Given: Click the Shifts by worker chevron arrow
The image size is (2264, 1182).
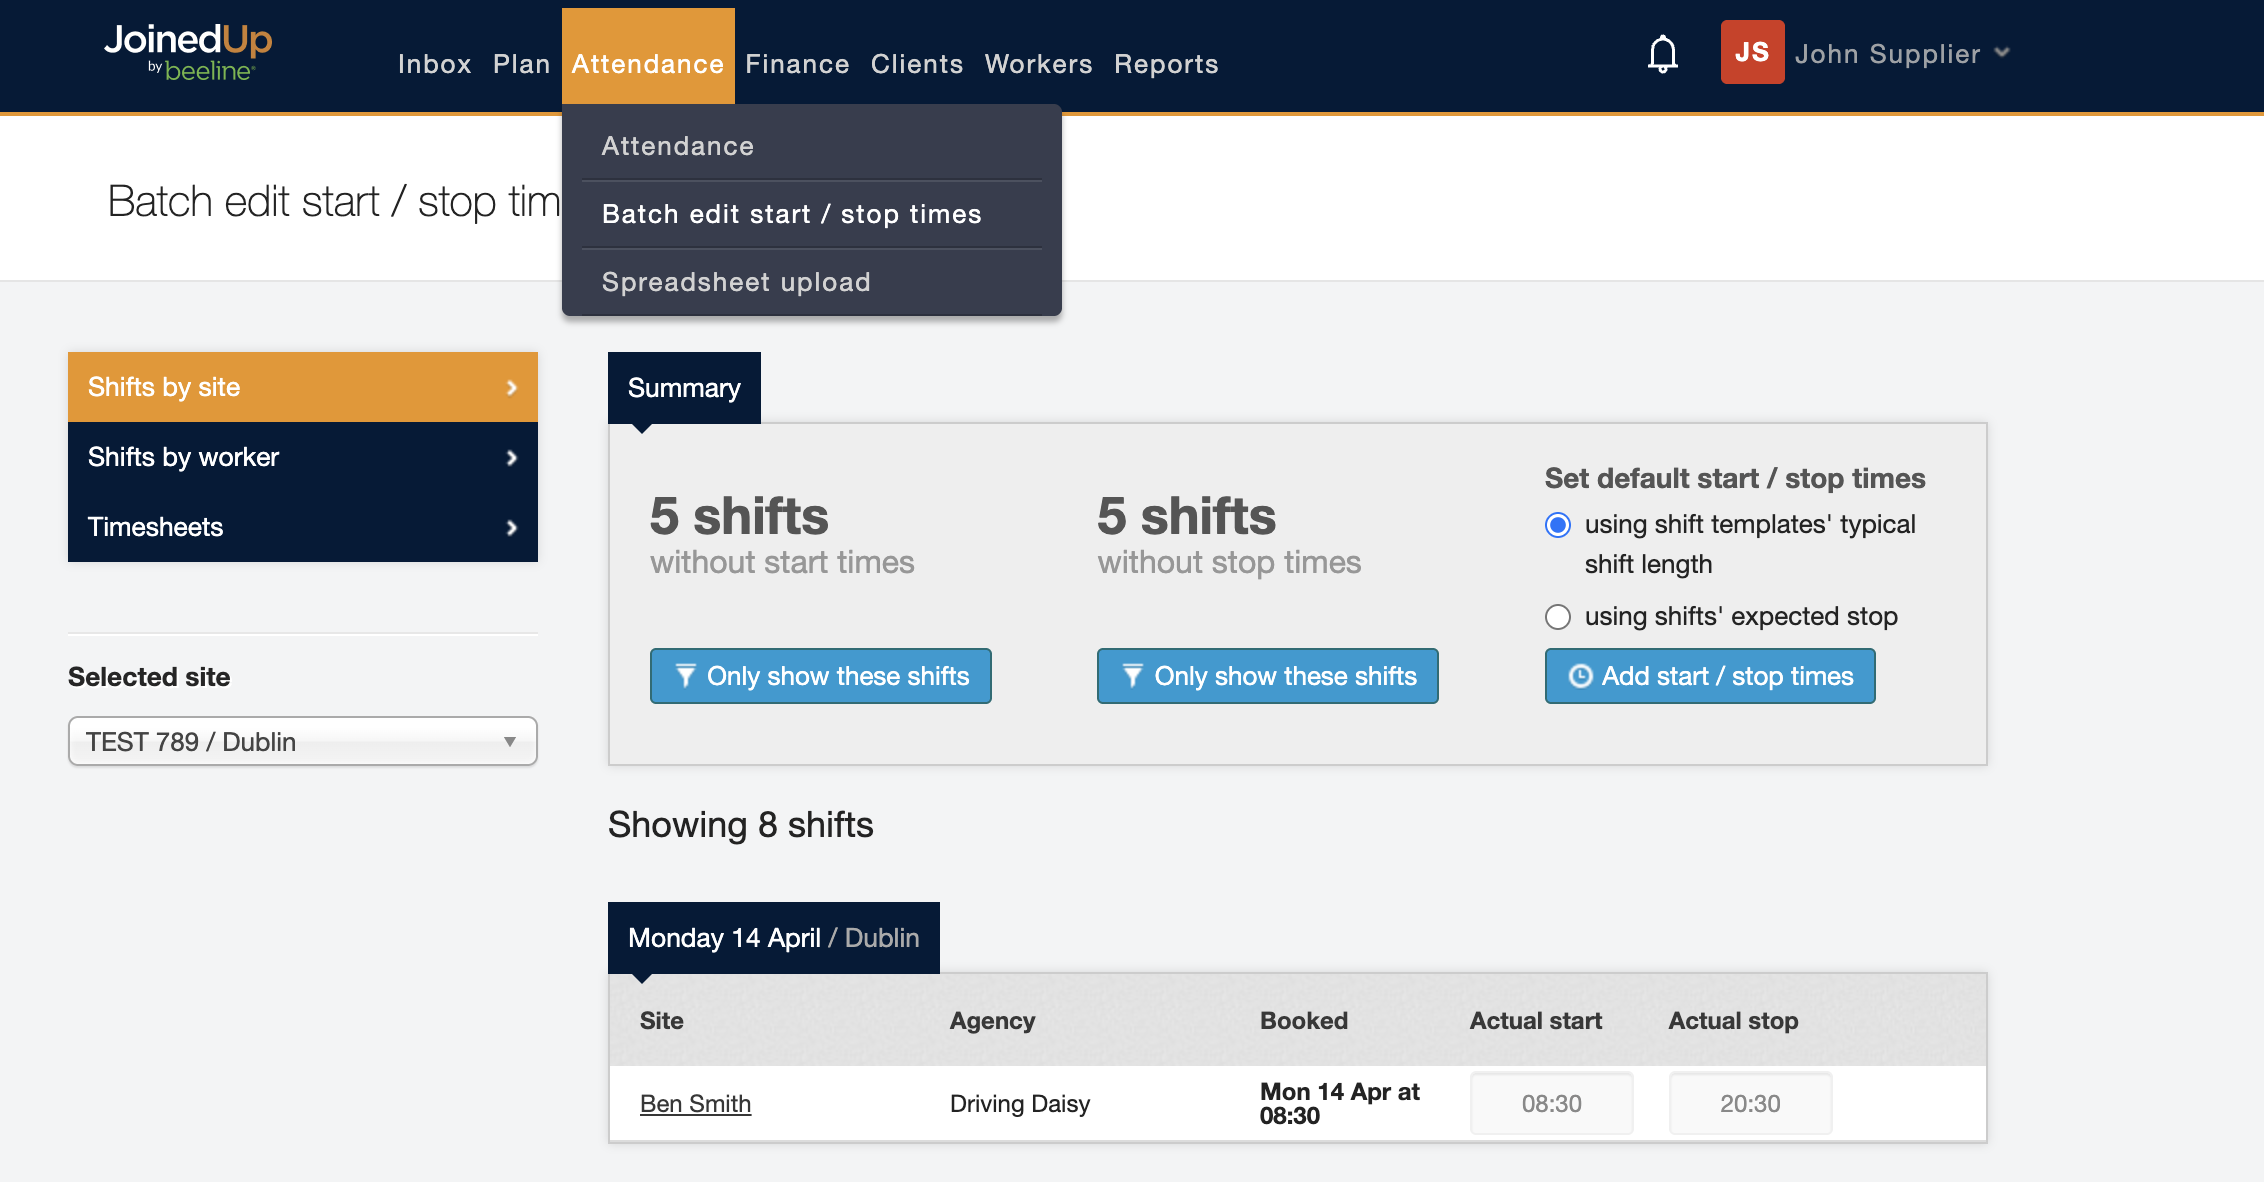Looking at the screenshot, I should (512, 457).
